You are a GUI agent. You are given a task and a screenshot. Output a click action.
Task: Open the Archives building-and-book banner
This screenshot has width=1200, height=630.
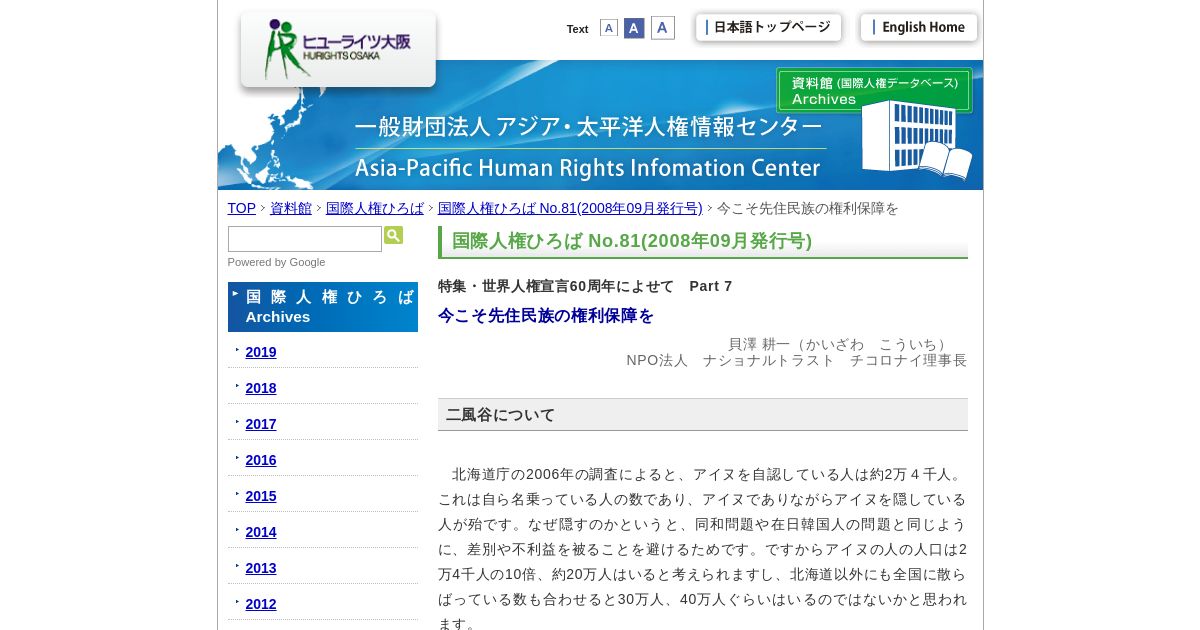(874, 124)
